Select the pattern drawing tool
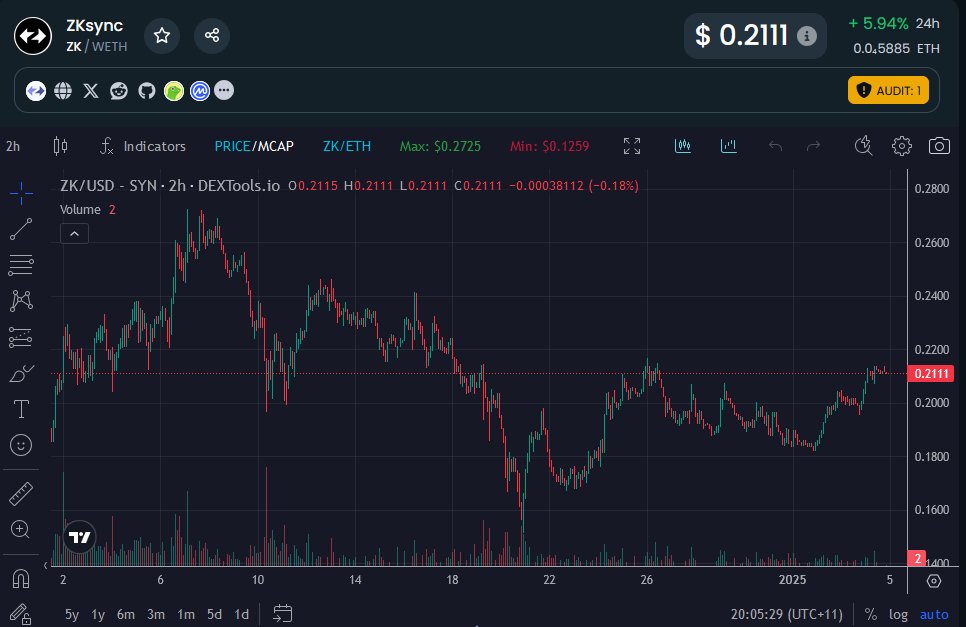 pyautogui.click(x=21, y=301)
